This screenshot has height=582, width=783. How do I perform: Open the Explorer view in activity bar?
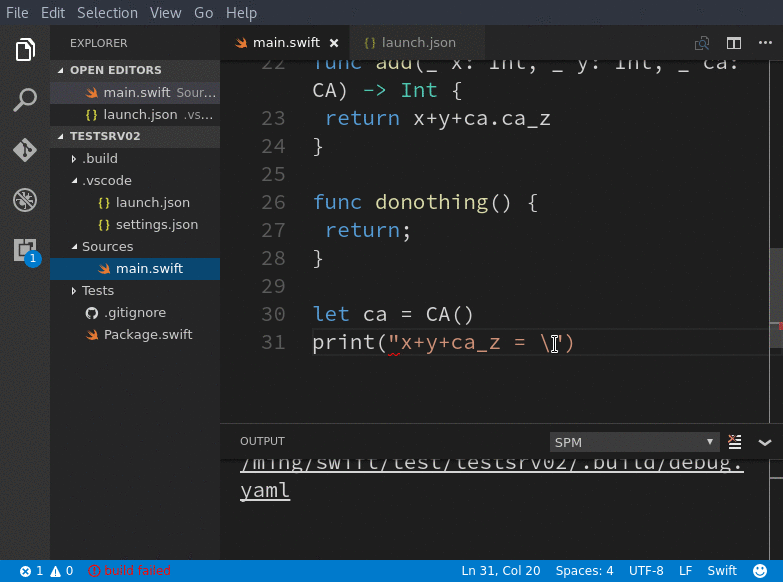pos(25,49)
